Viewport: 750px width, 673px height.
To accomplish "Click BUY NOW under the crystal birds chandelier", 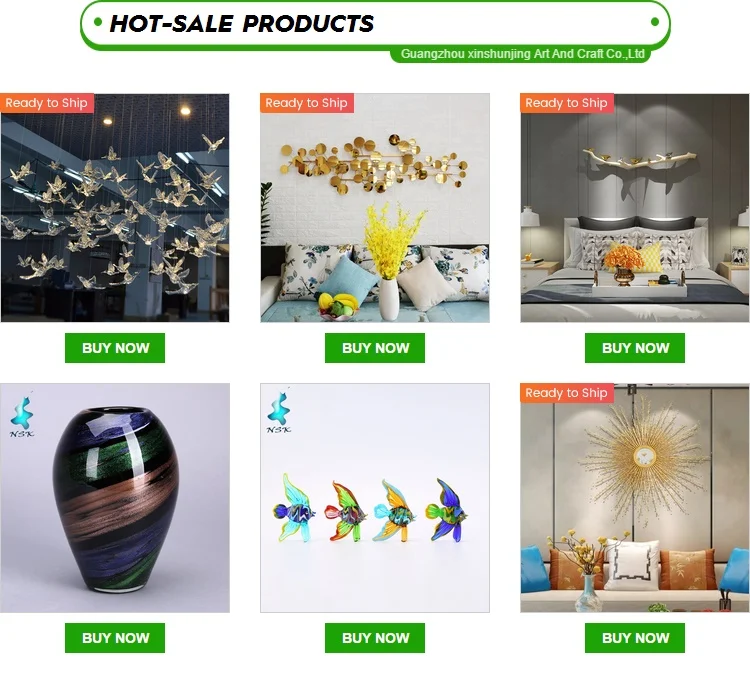I will pos(115,348).
